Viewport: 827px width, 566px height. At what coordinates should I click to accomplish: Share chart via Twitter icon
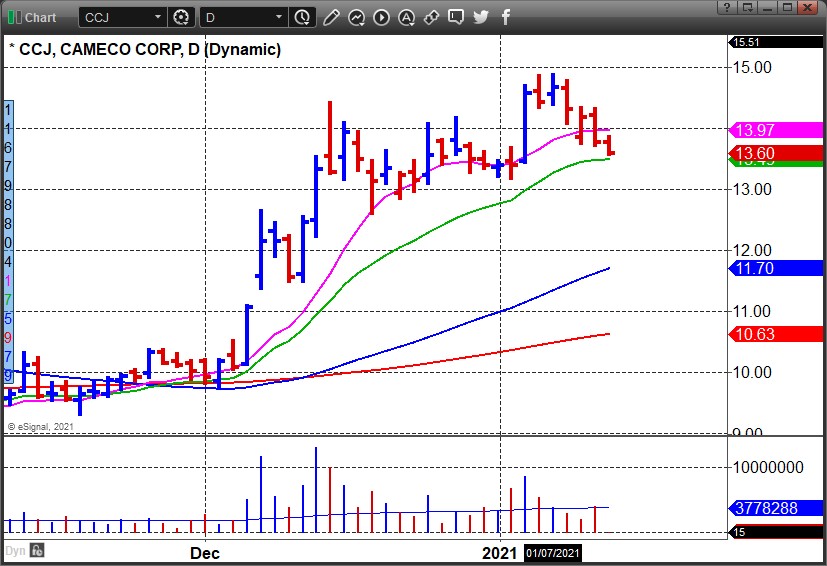point(480,17)
